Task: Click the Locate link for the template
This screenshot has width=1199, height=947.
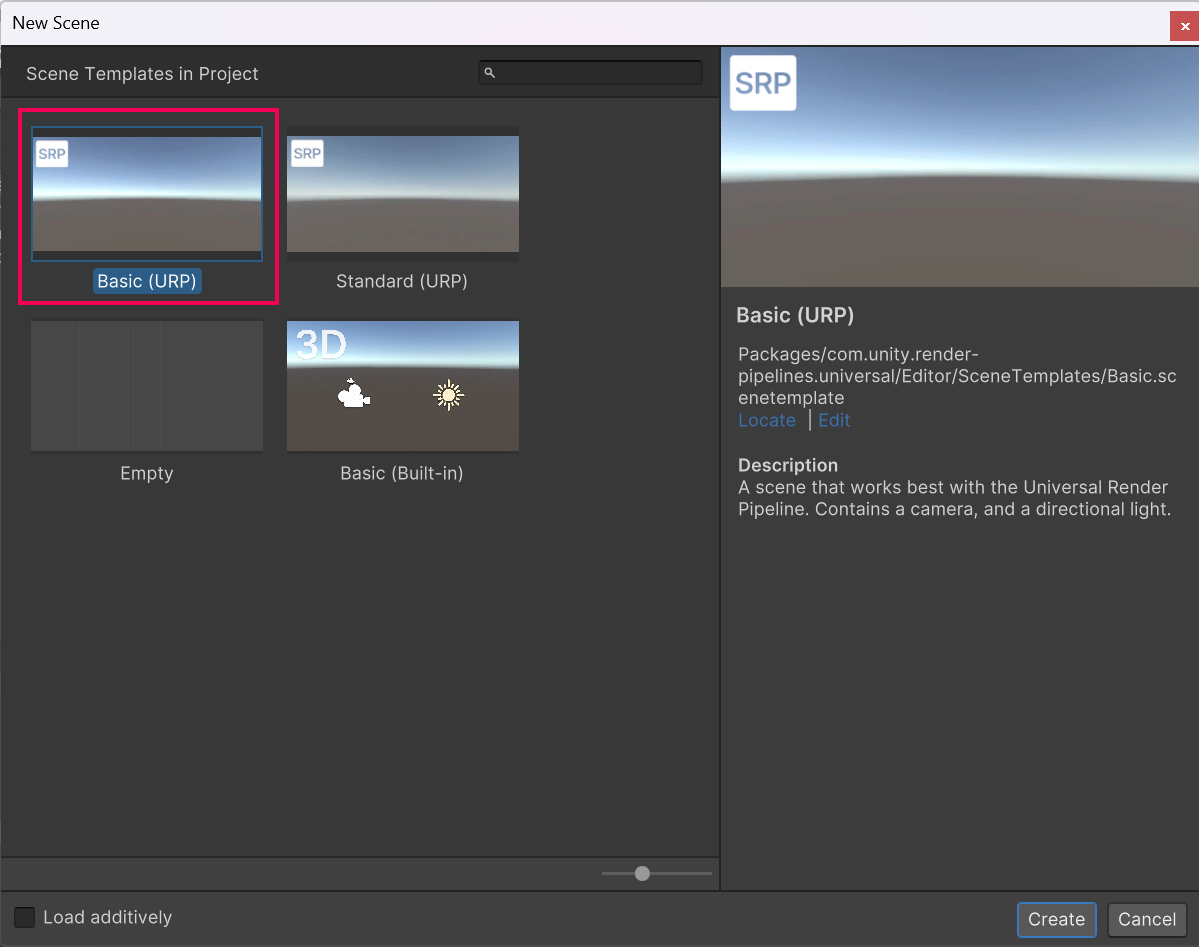Action: 767,420
